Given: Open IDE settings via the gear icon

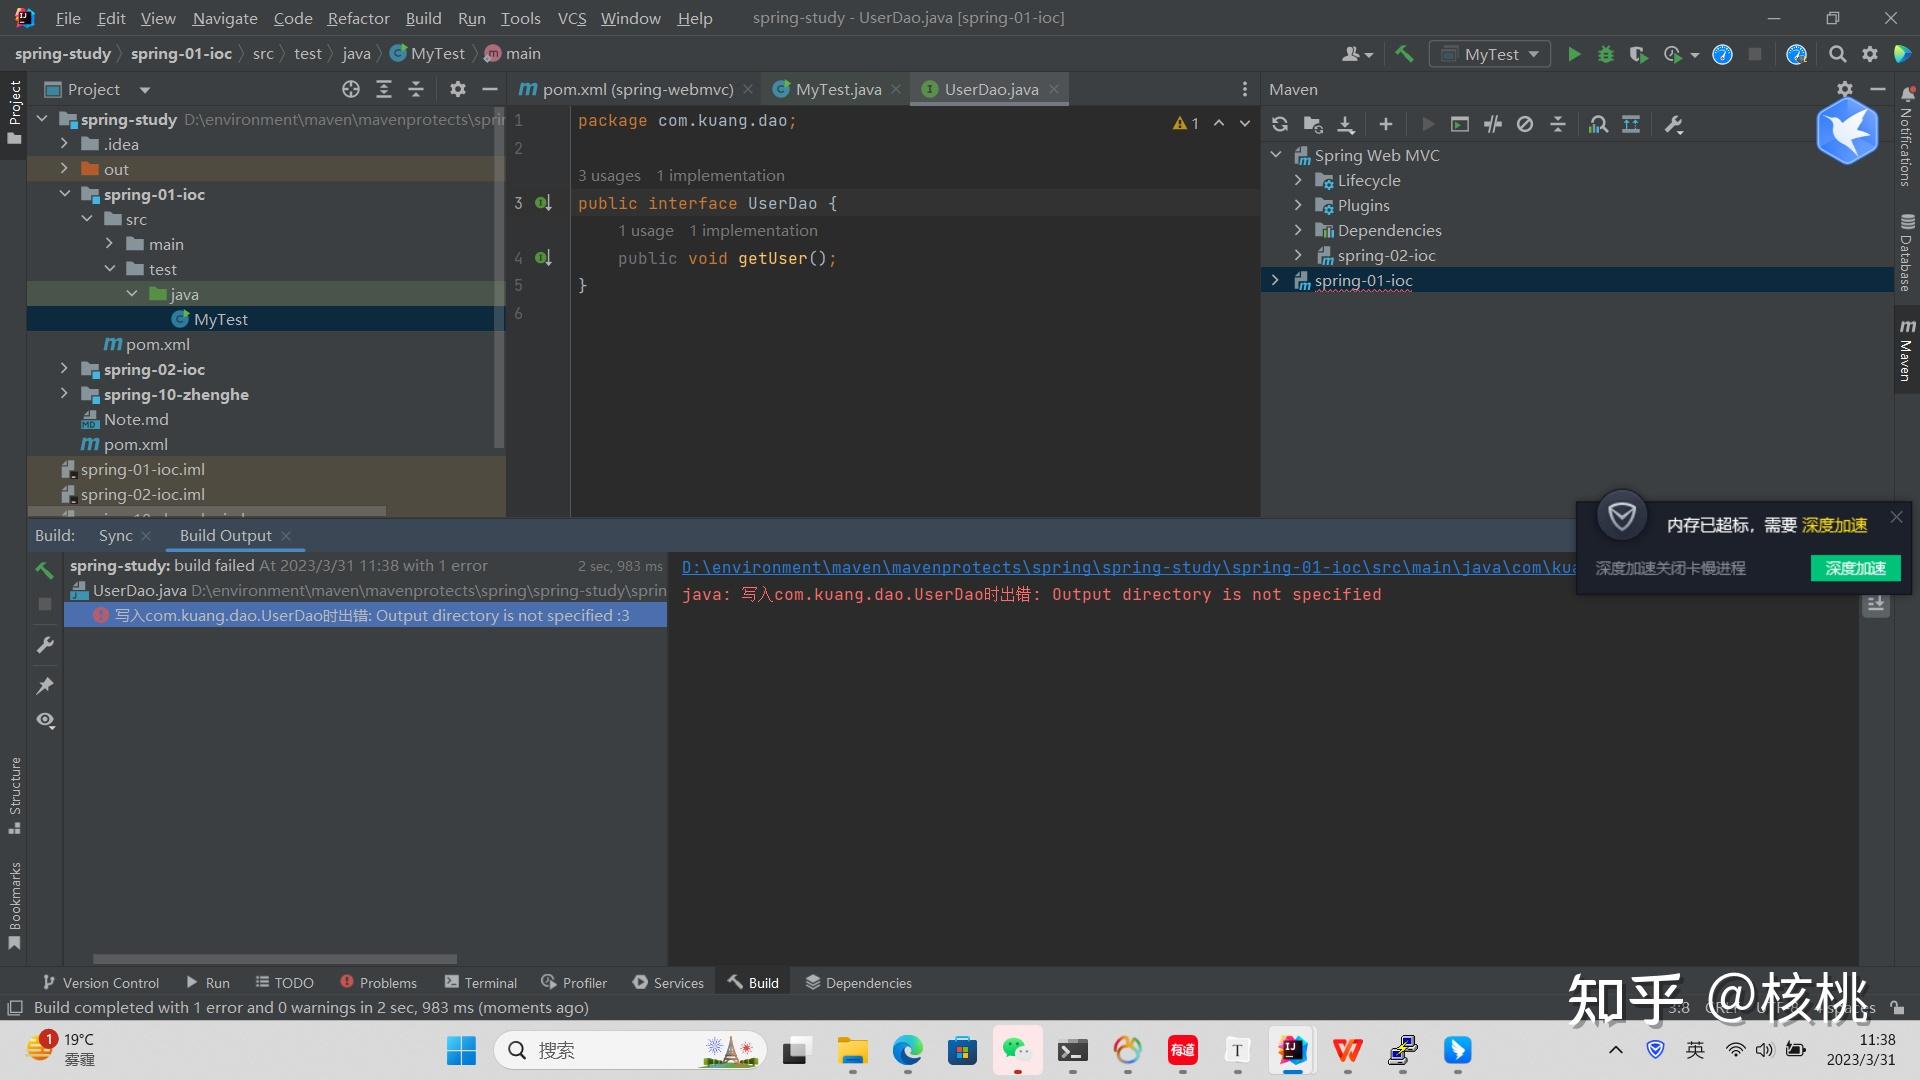Looking at the screenshot, I should tap(1869, 54).
